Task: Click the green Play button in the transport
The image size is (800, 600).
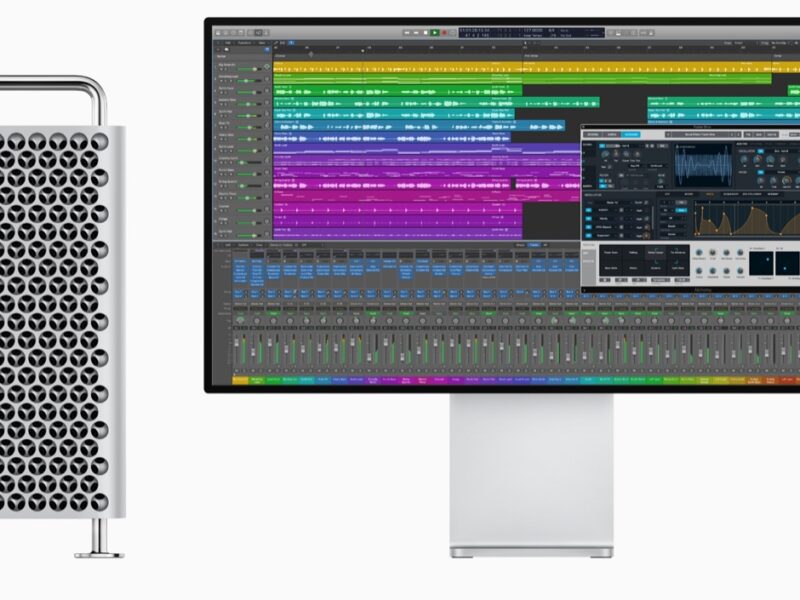Action: (435, 33)
